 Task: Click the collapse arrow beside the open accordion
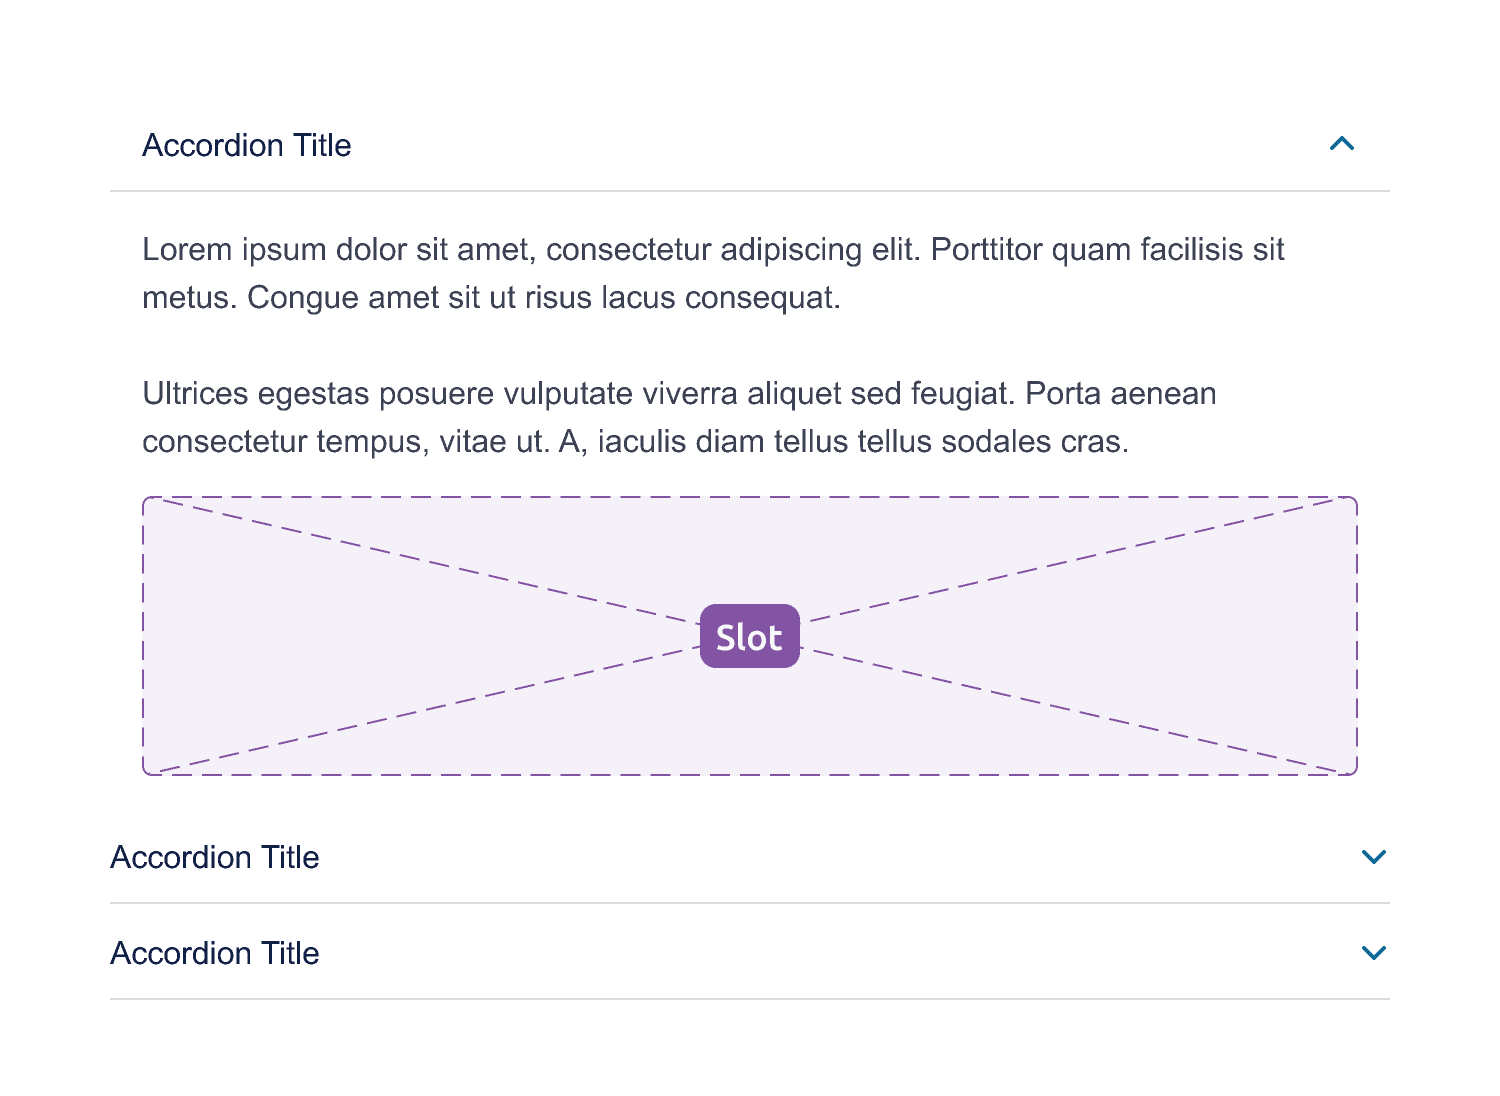click(x=1342, y=144)
